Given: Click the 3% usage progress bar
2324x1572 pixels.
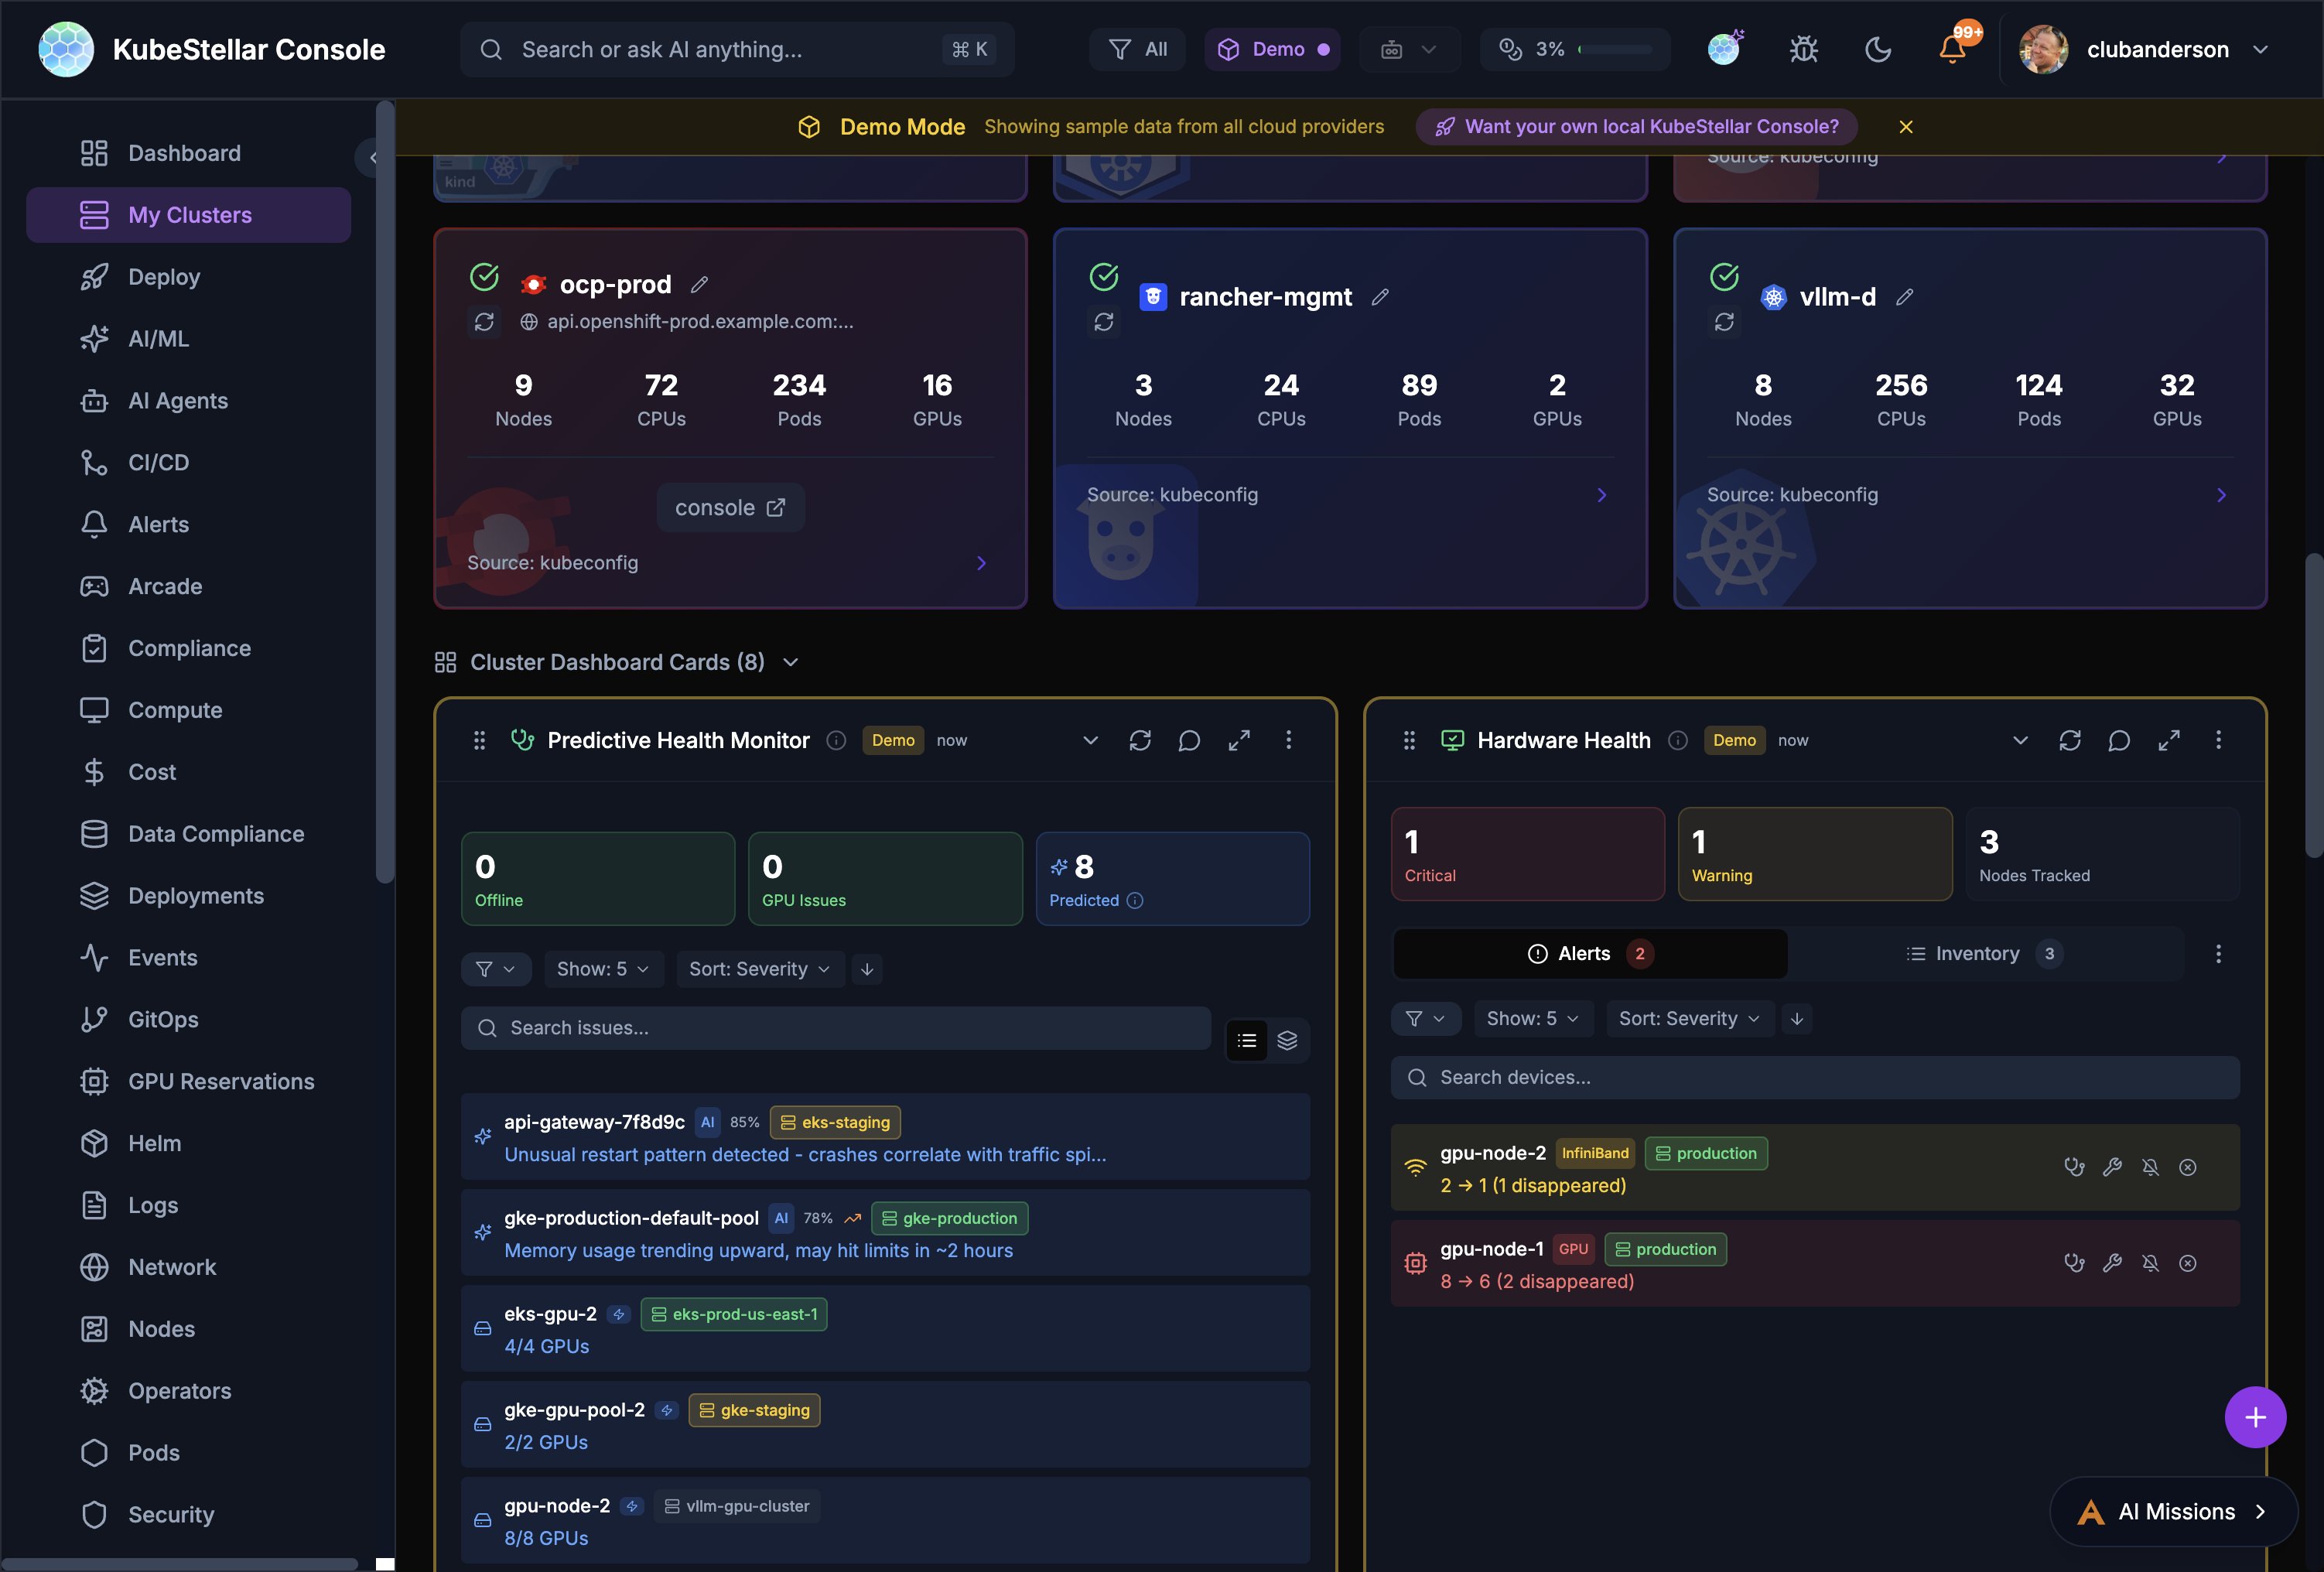Looking at the screenshot, I should point(1615,49).
